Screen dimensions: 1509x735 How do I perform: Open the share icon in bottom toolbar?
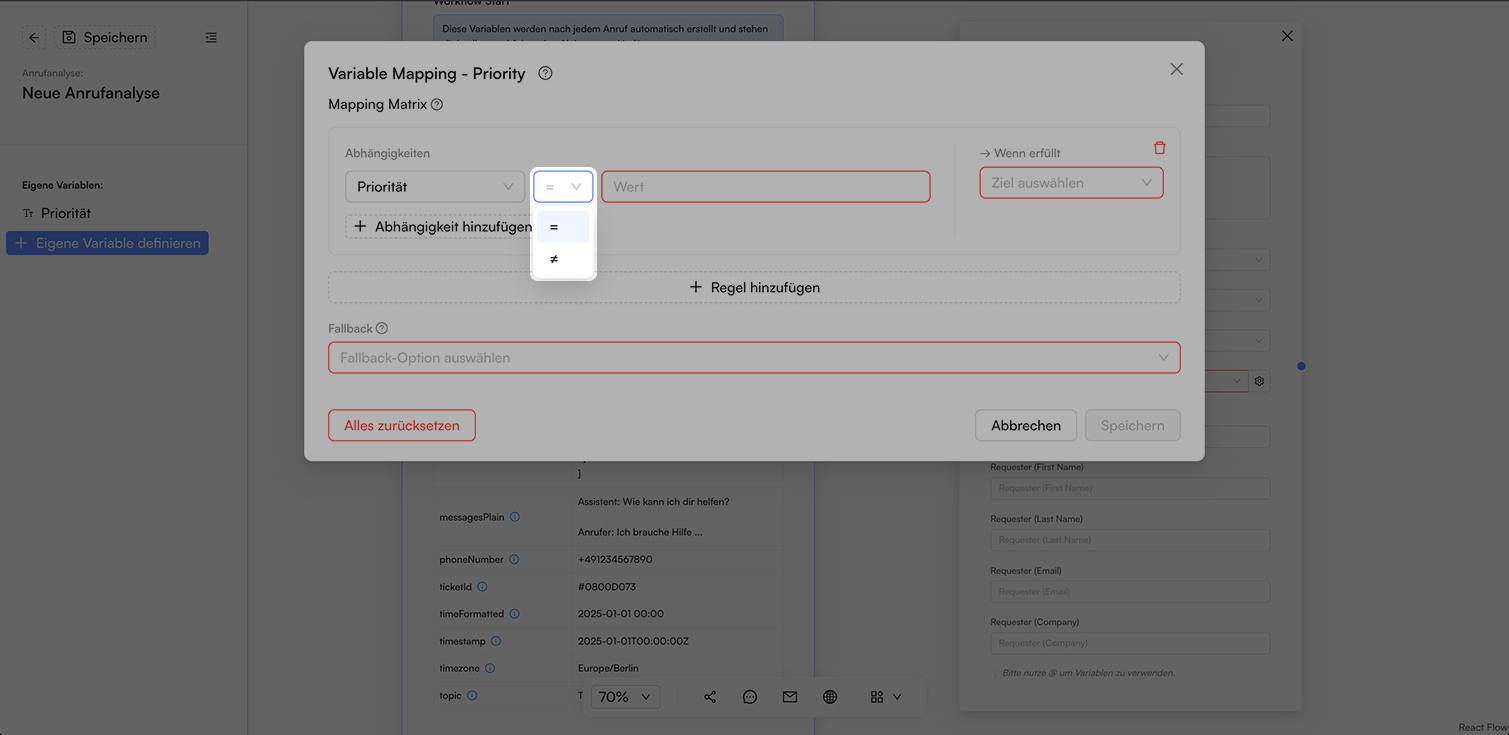click(x=710, y=697)
